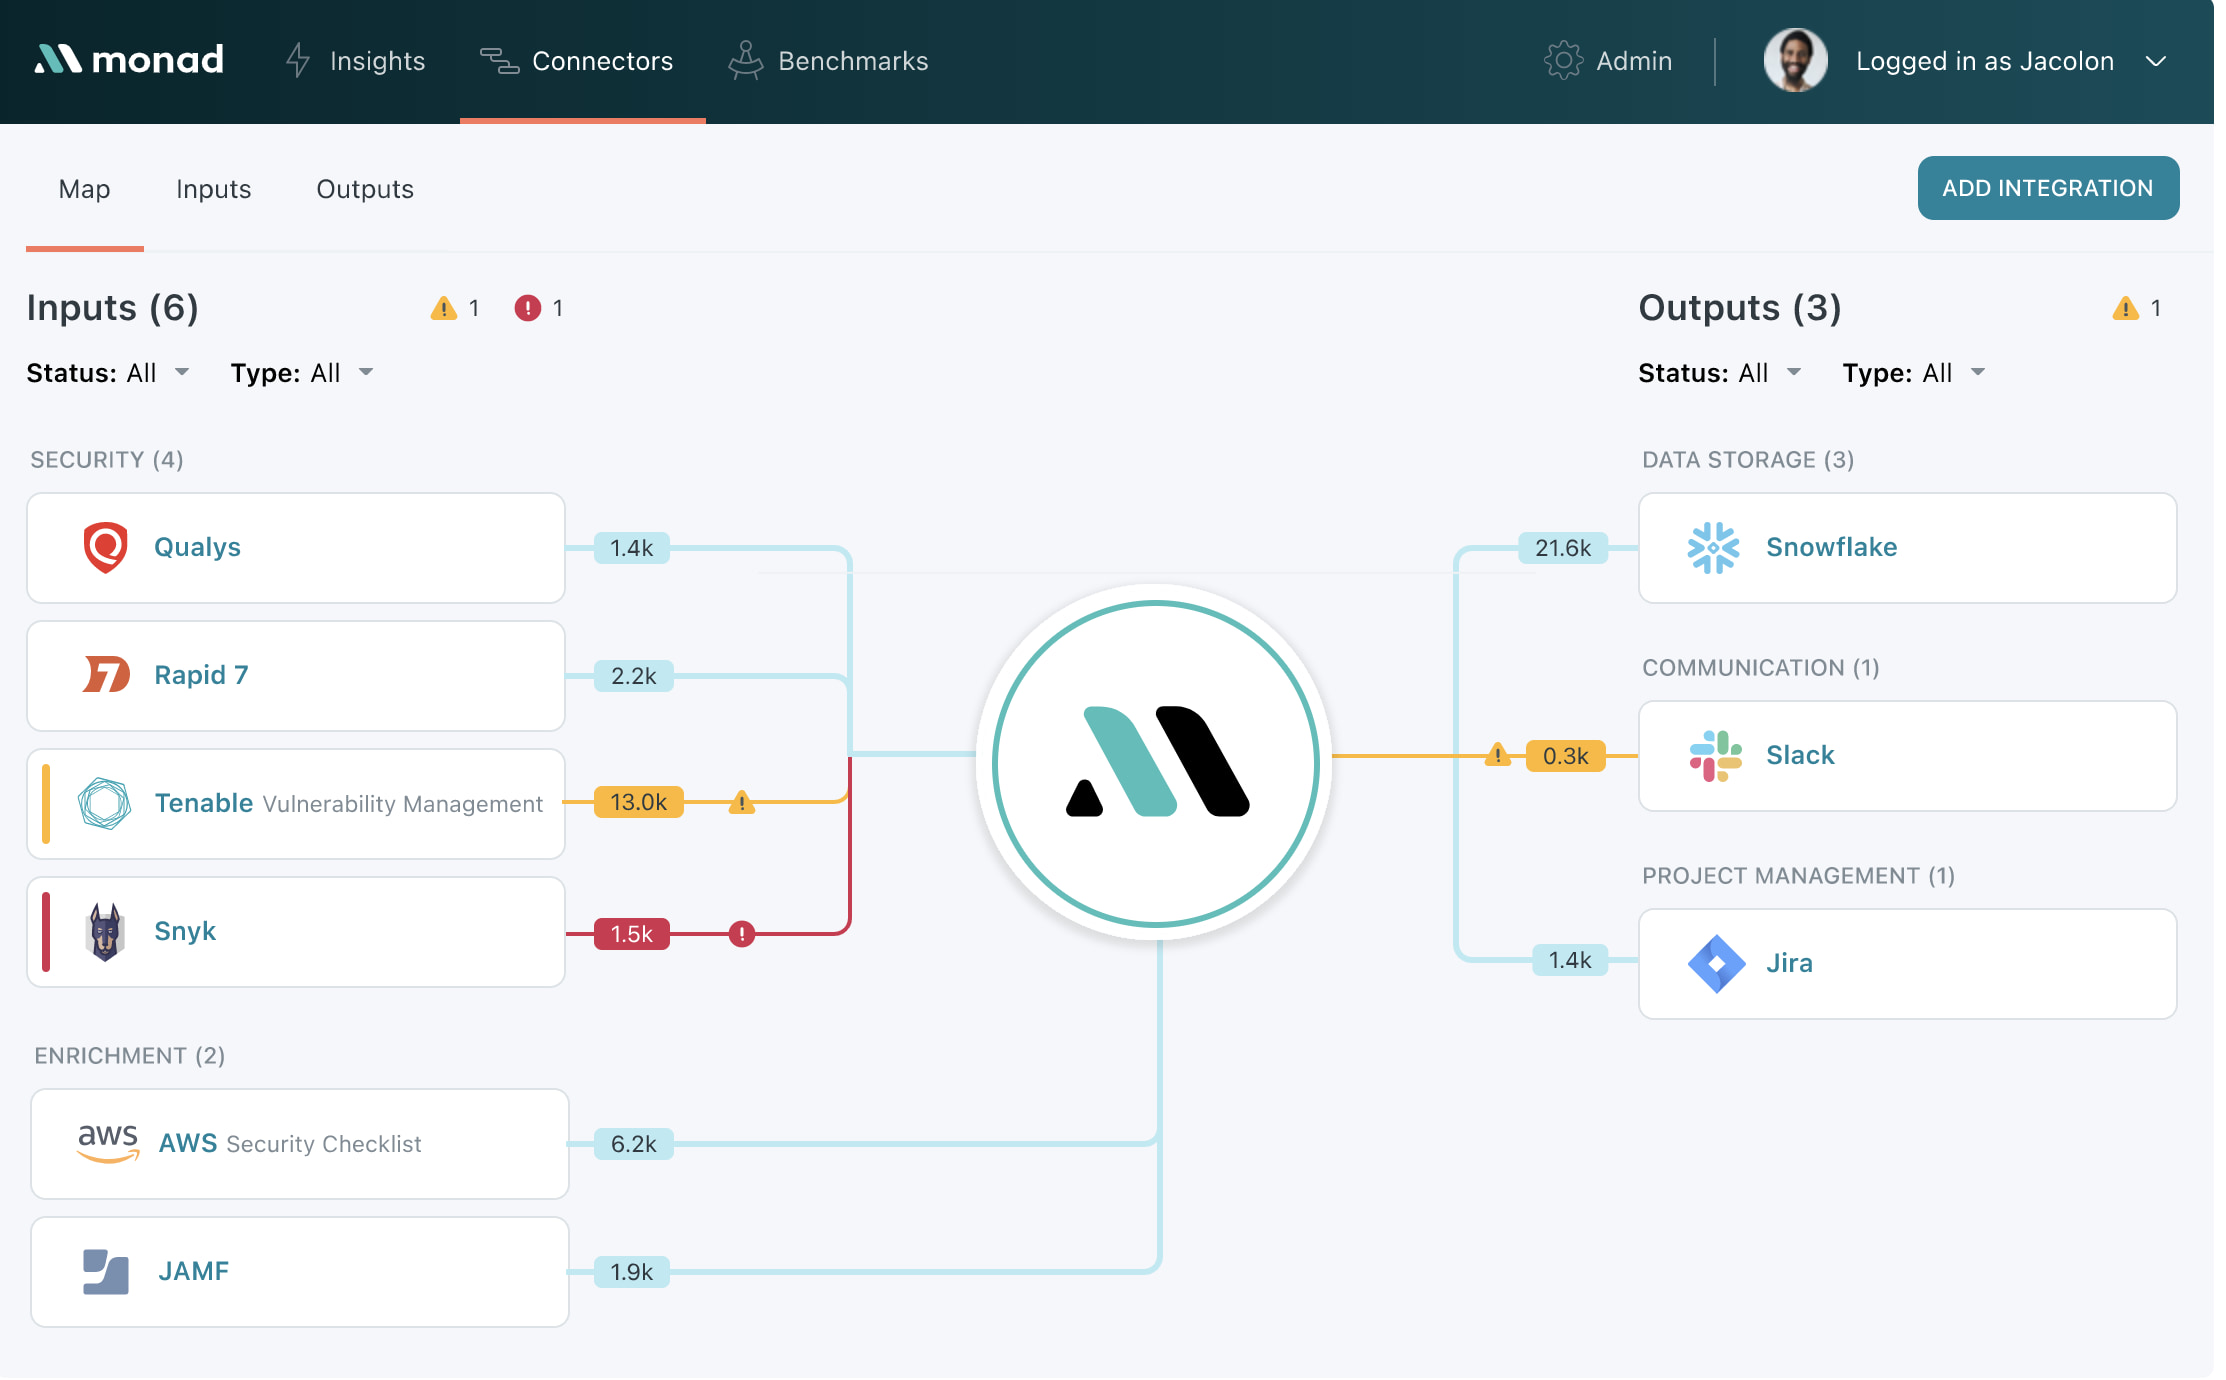Open the AWS Security Checklist link
The height and width of the screenshot is (1380, 2226).
click(290, 1143)
